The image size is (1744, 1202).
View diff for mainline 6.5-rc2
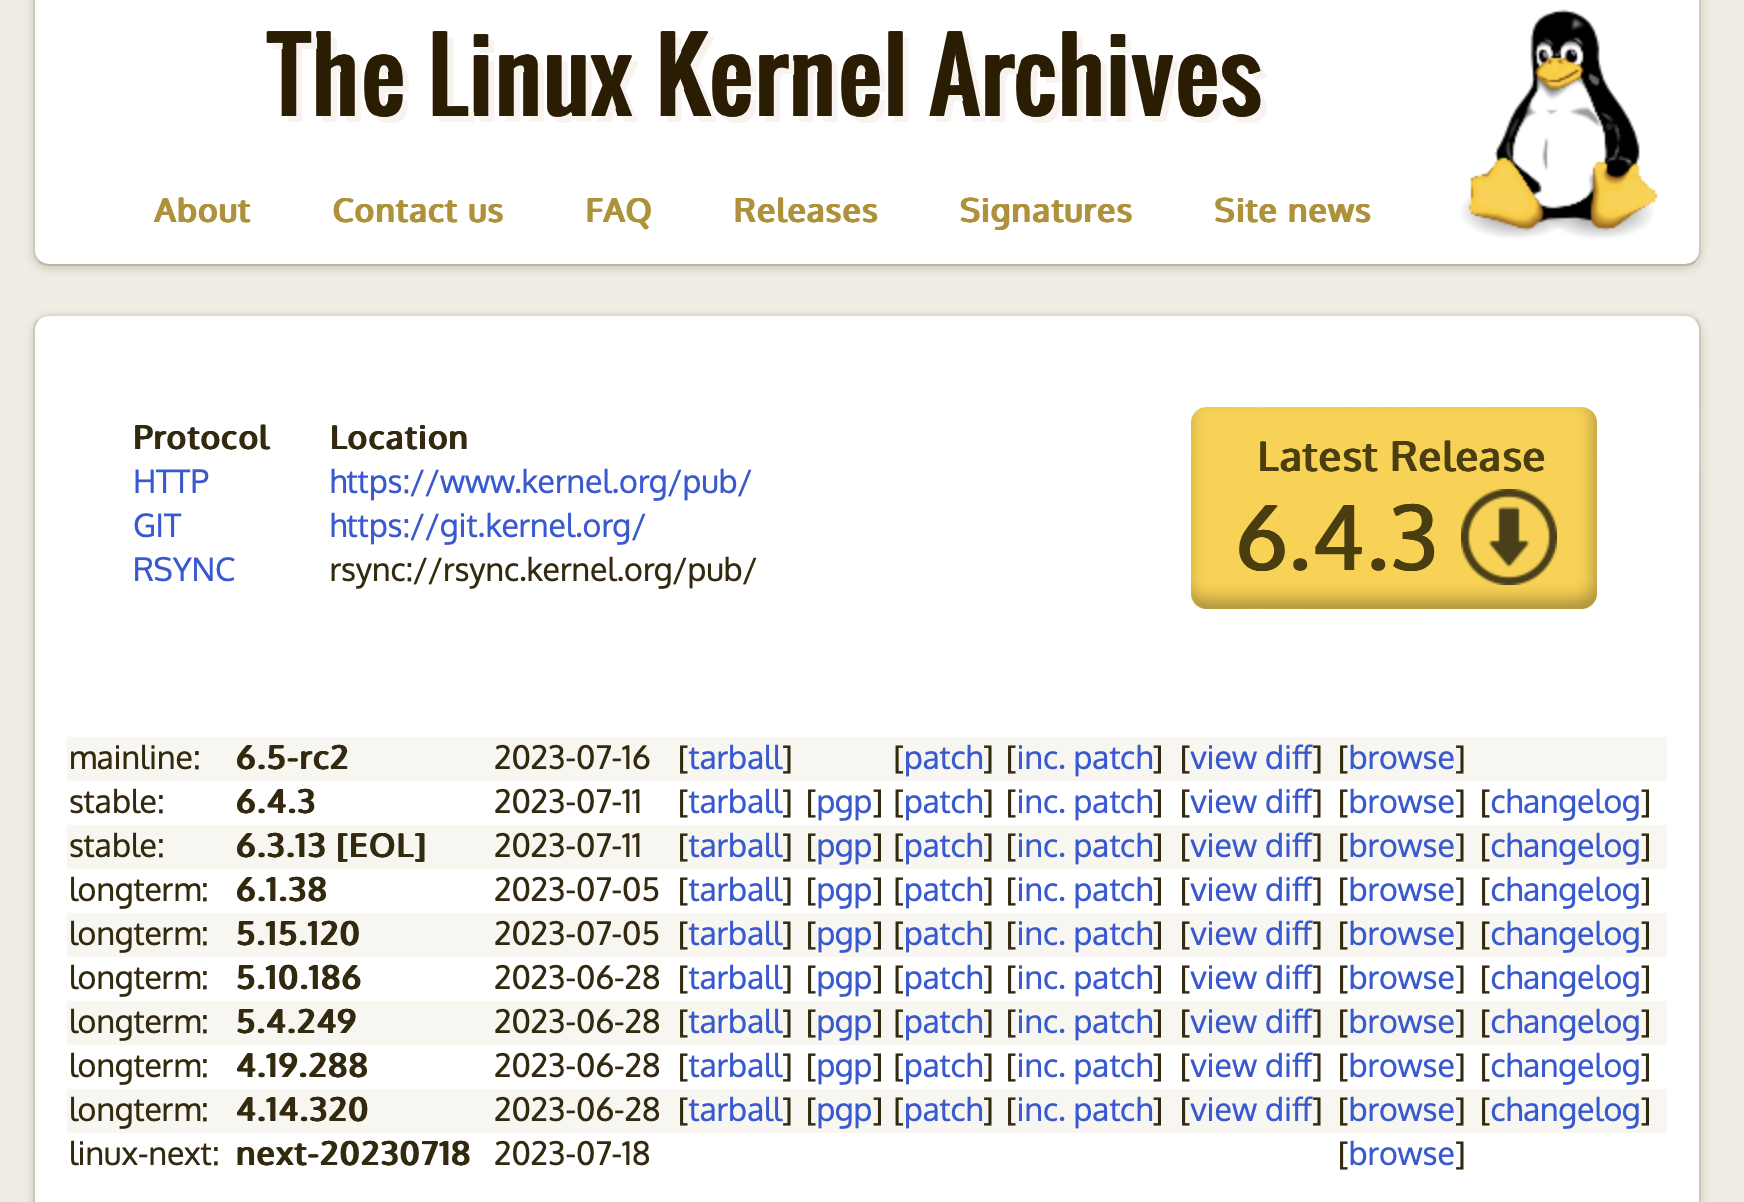click(x=1251, y=758)
